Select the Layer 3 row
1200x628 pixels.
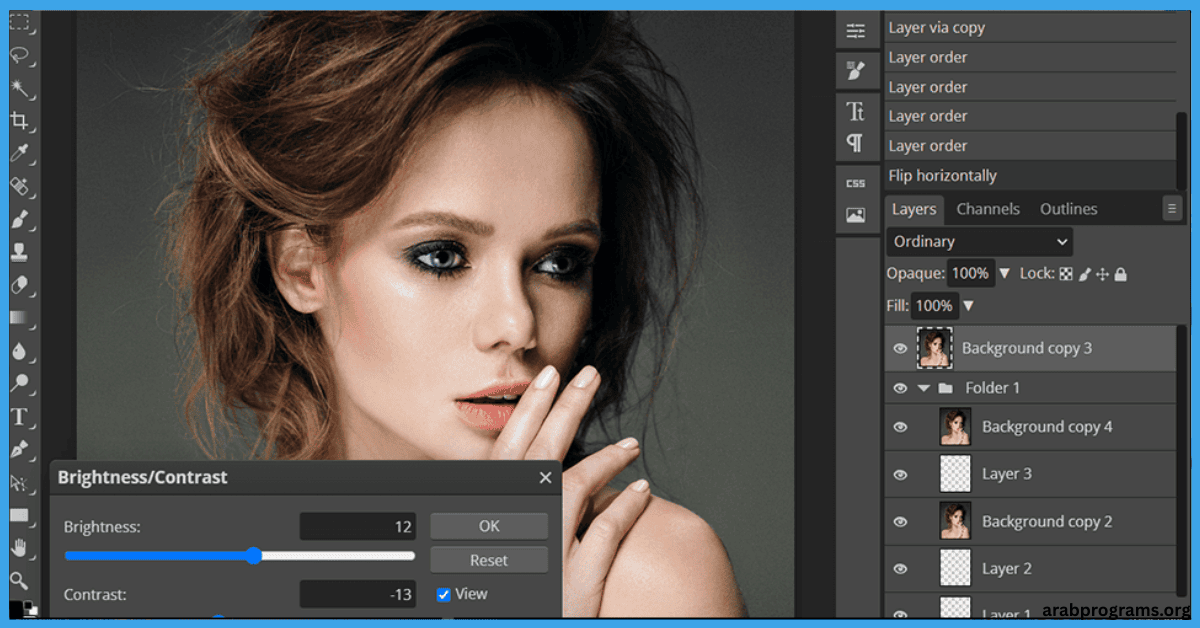tap(1030, 474)
